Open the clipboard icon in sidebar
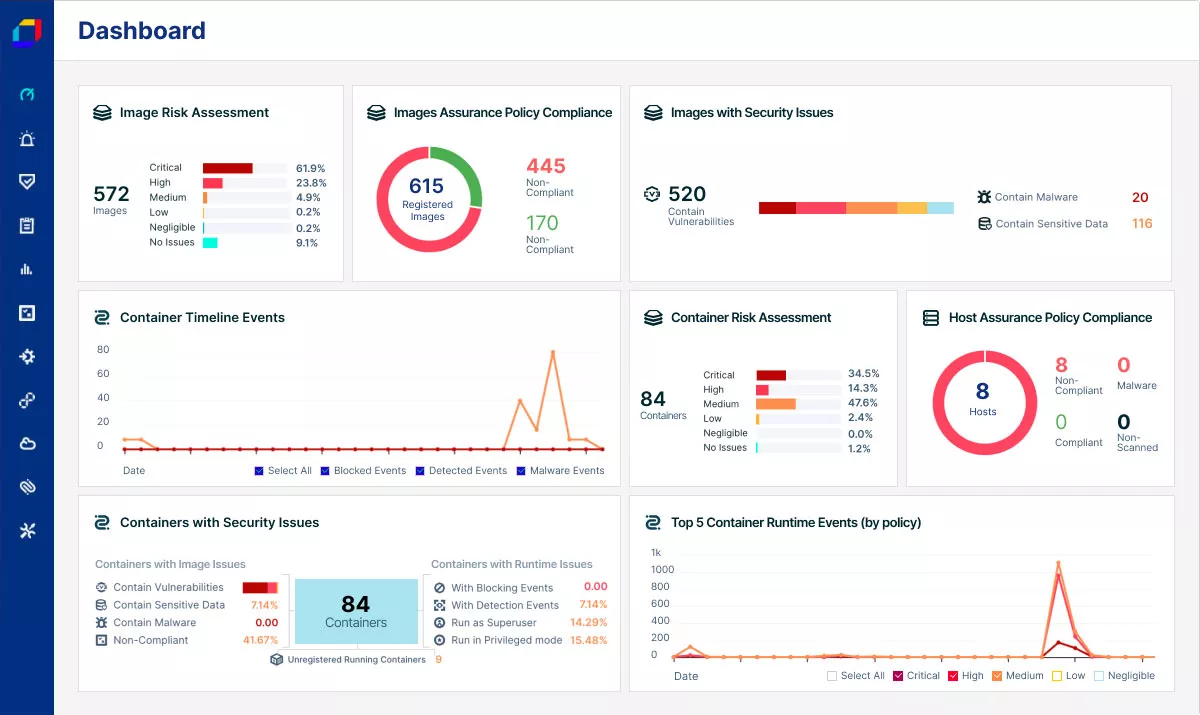 point(27,226)
